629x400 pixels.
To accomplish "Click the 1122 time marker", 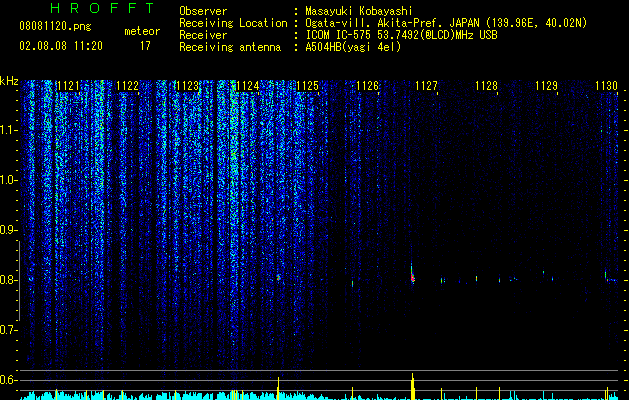I will pos(128,86).
